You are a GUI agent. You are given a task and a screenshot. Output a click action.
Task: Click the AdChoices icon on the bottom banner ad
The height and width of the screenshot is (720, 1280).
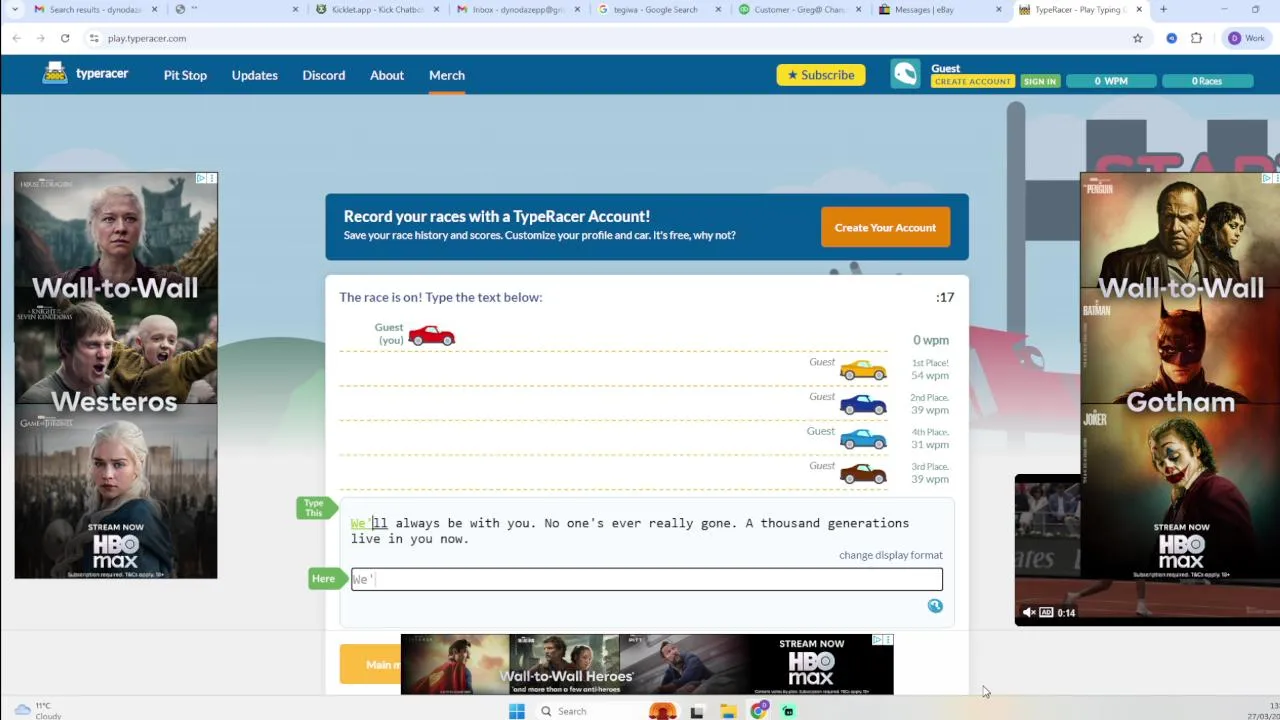click(877, 640)
